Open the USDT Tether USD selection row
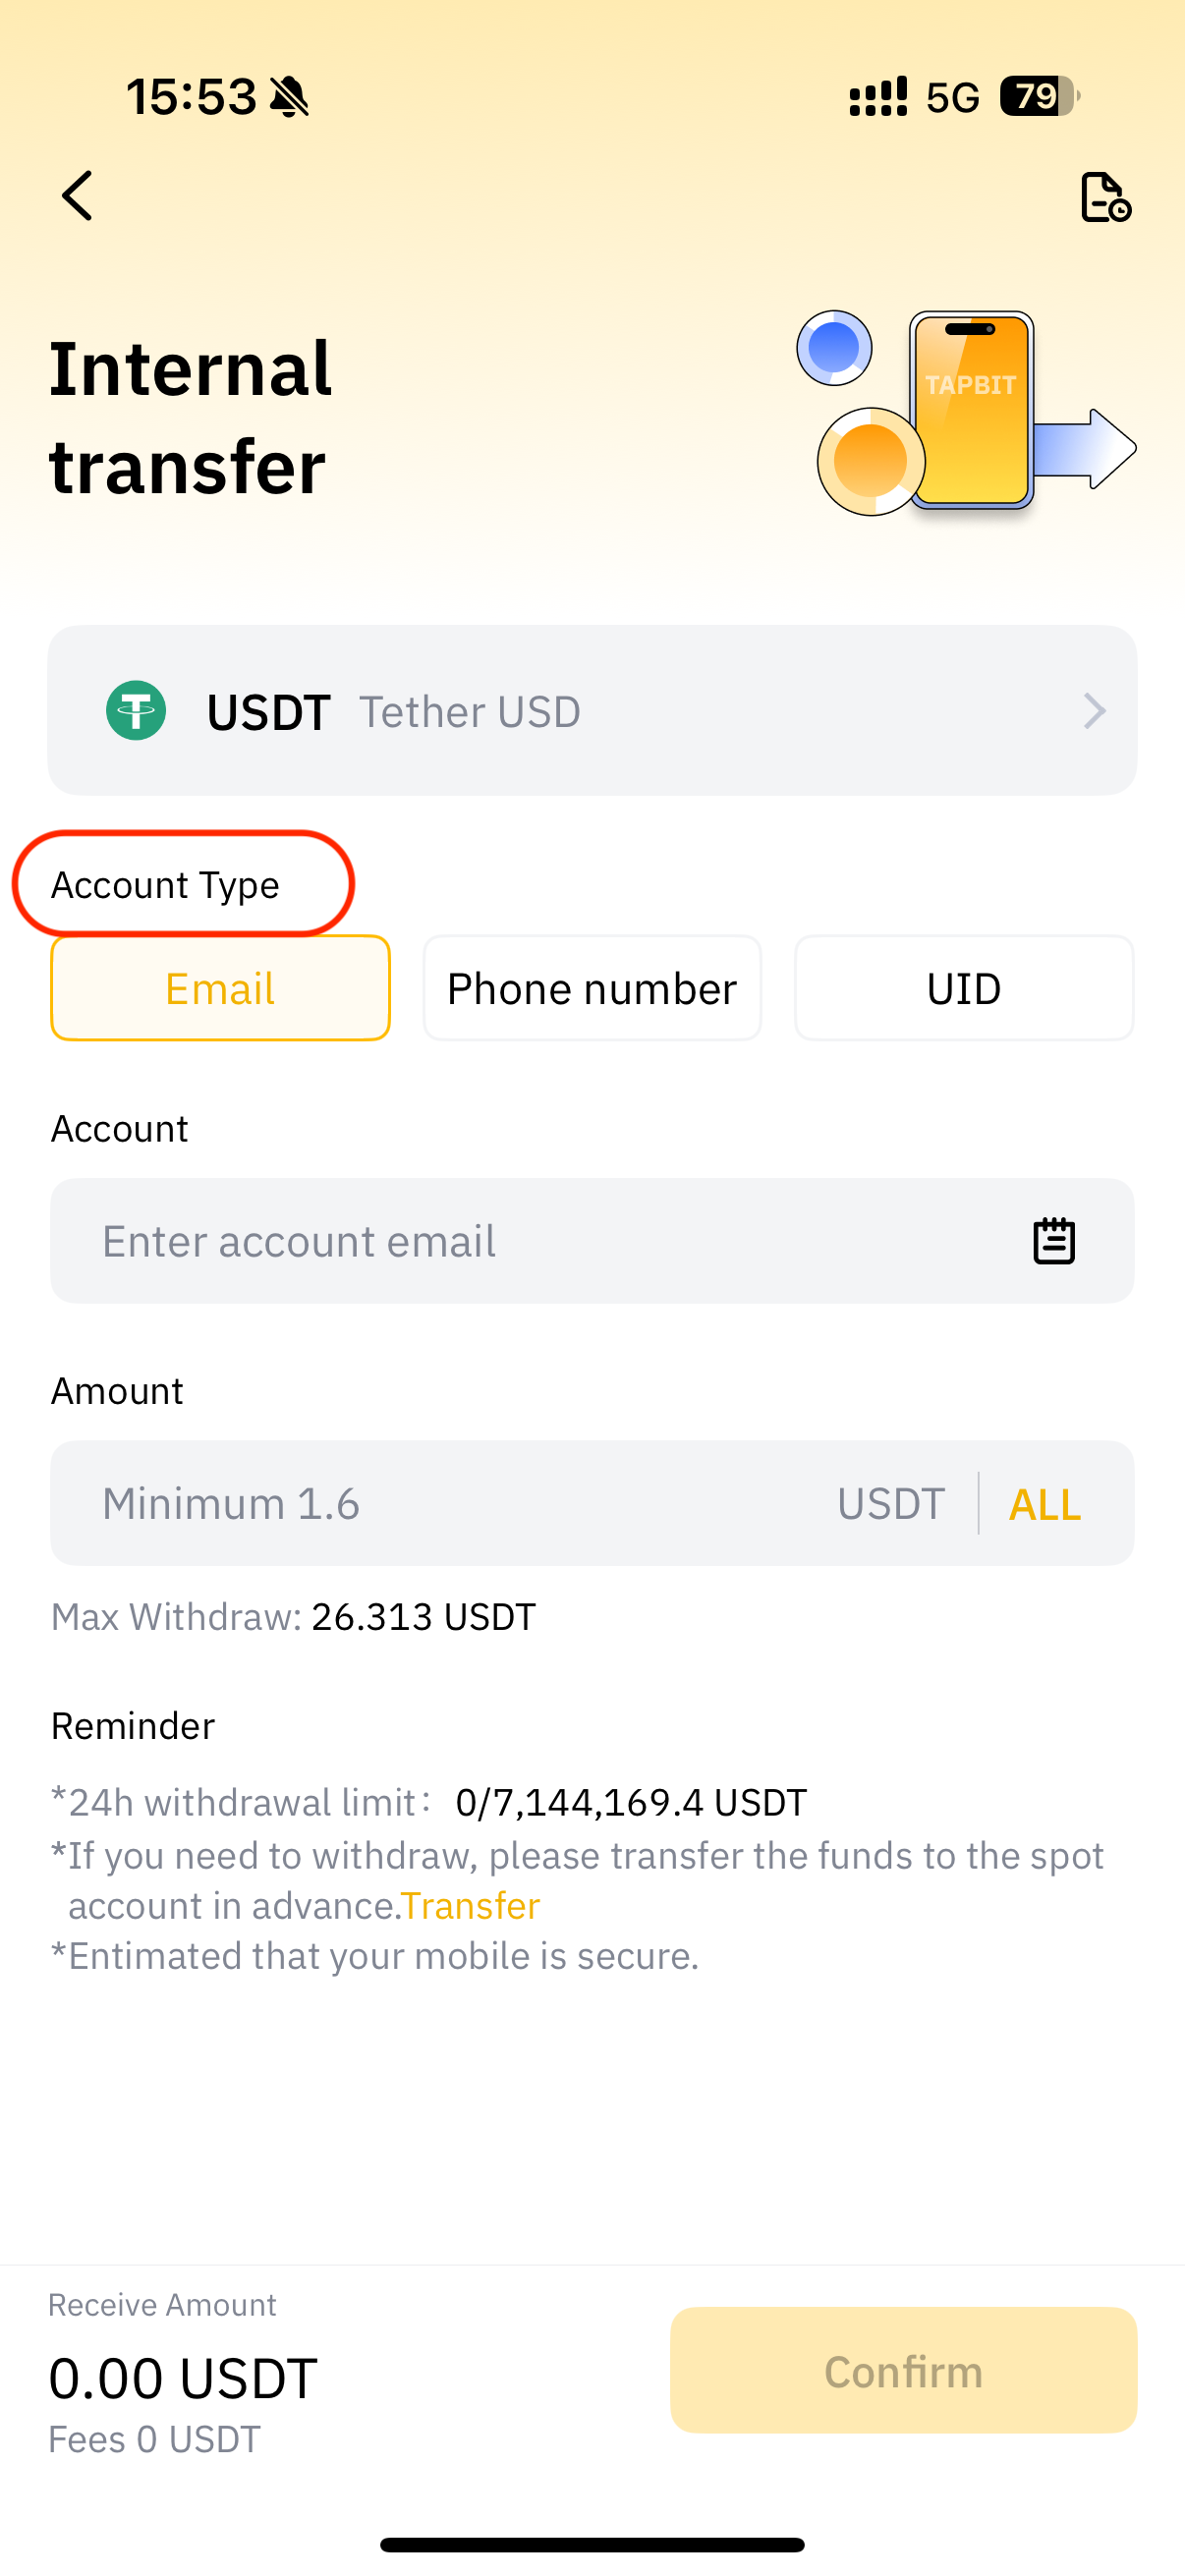 (592, 710)
